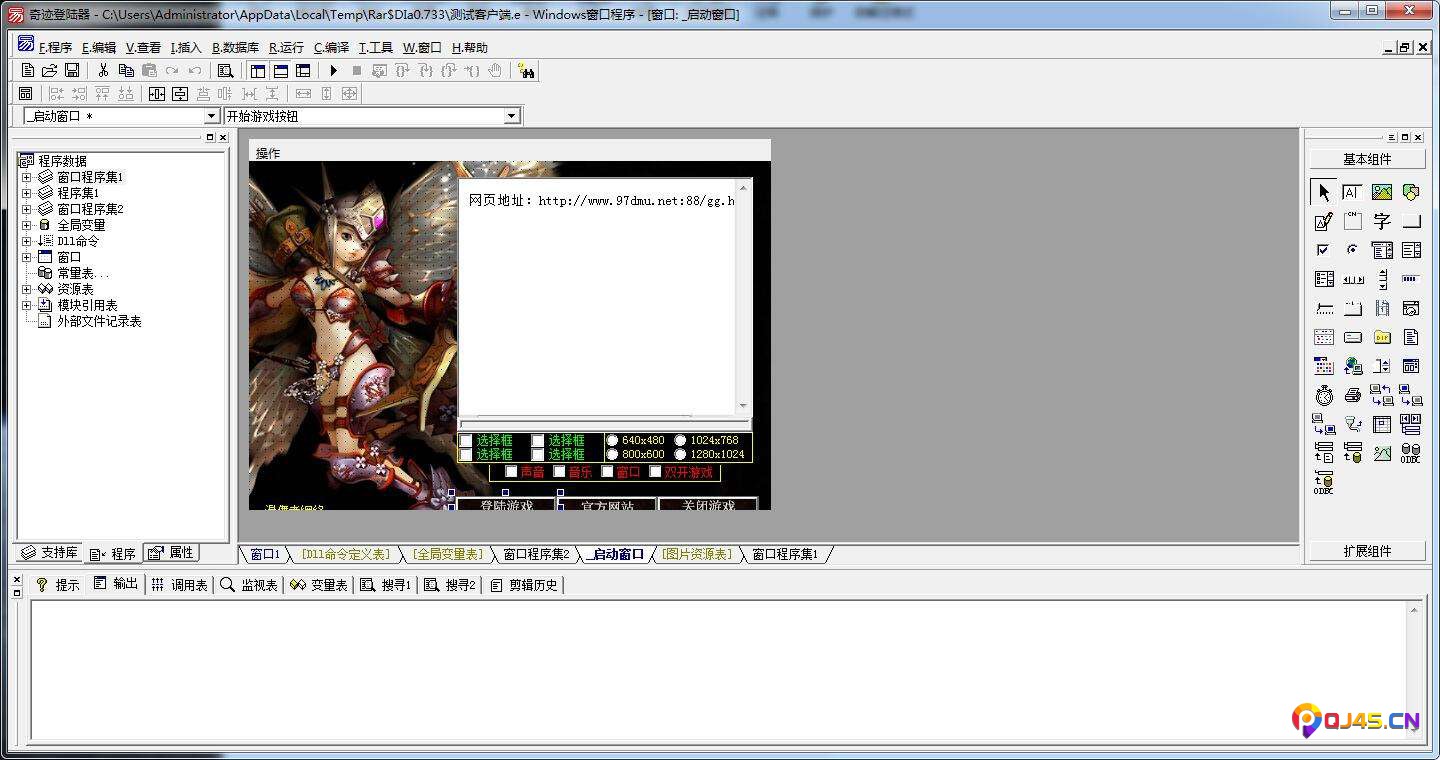Toggle the red 窗口 checkbox in the form
The height and width of the screenshot is (760, 1440).
(x=607, y=472)
